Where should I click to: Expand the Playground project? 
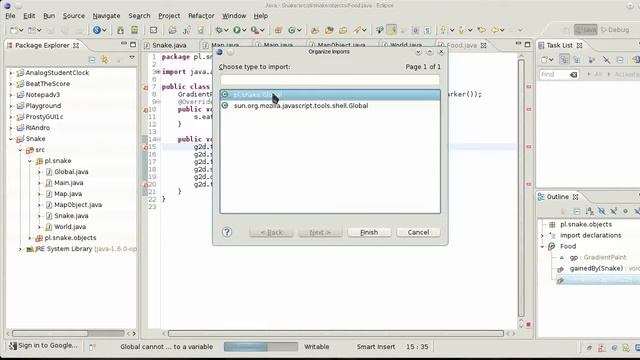(x=11, y=106)
